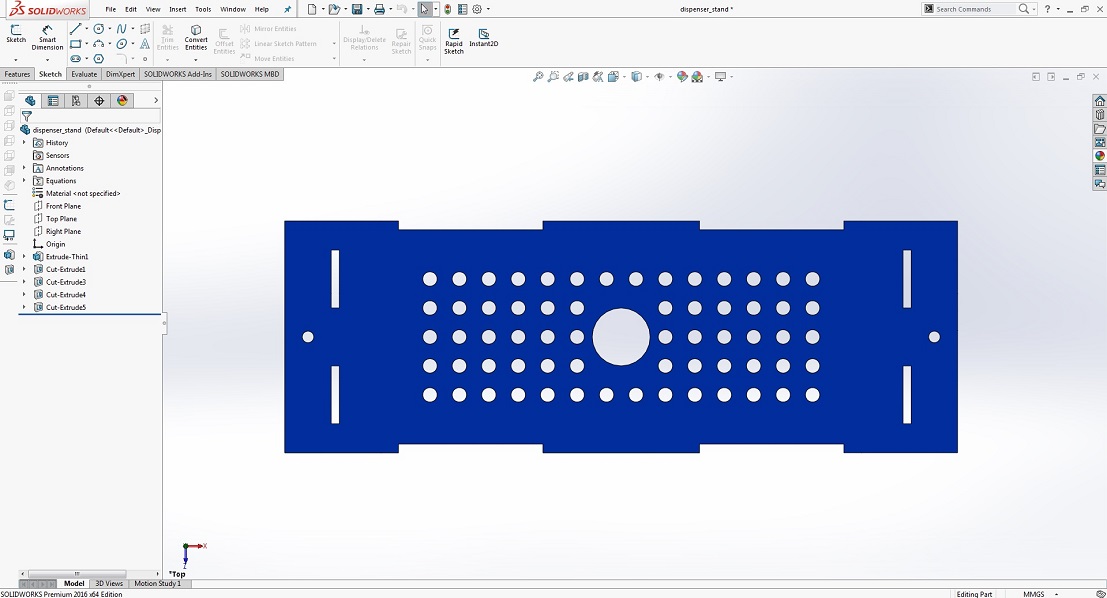Pick the Straight Slot tool
The width and height of the screenshot is (1107, 598).
76,59
